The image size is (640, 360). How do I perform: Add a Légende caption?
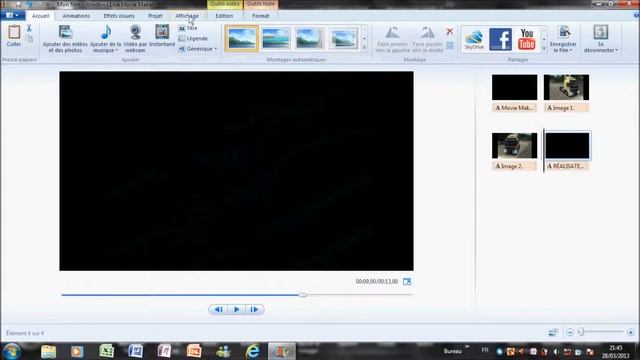click(x=193, y=38)
